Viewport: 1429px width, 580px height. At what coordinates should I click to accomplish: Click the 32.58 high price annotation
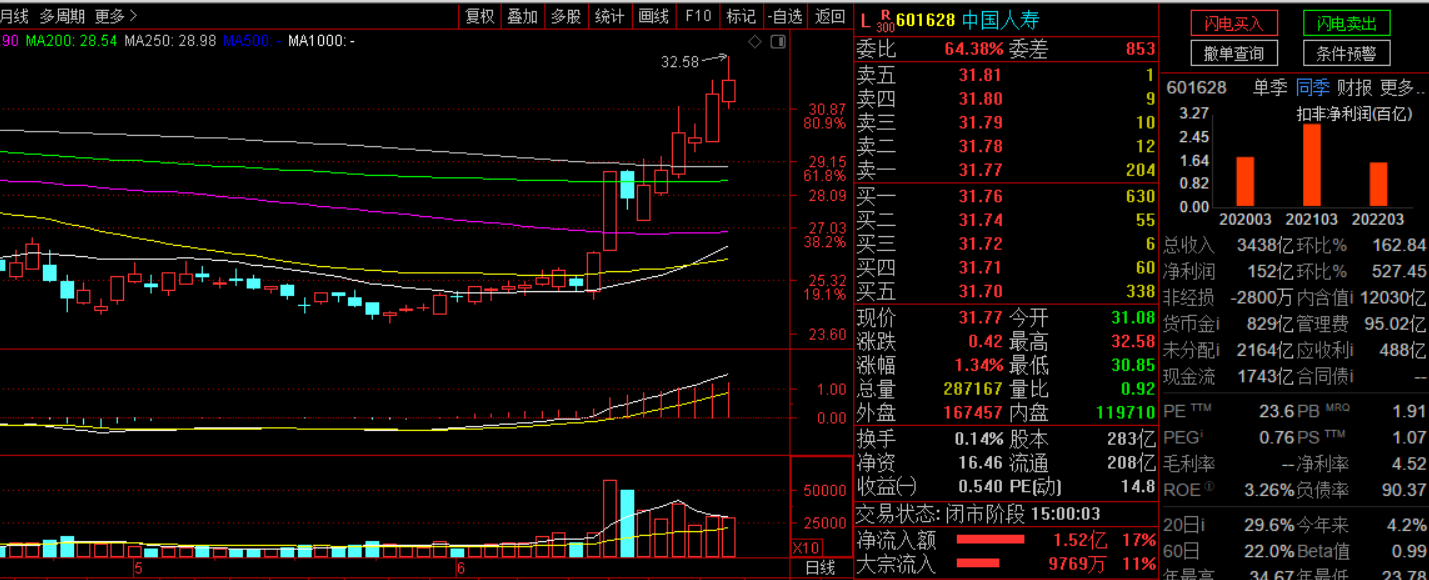[680, 62]
